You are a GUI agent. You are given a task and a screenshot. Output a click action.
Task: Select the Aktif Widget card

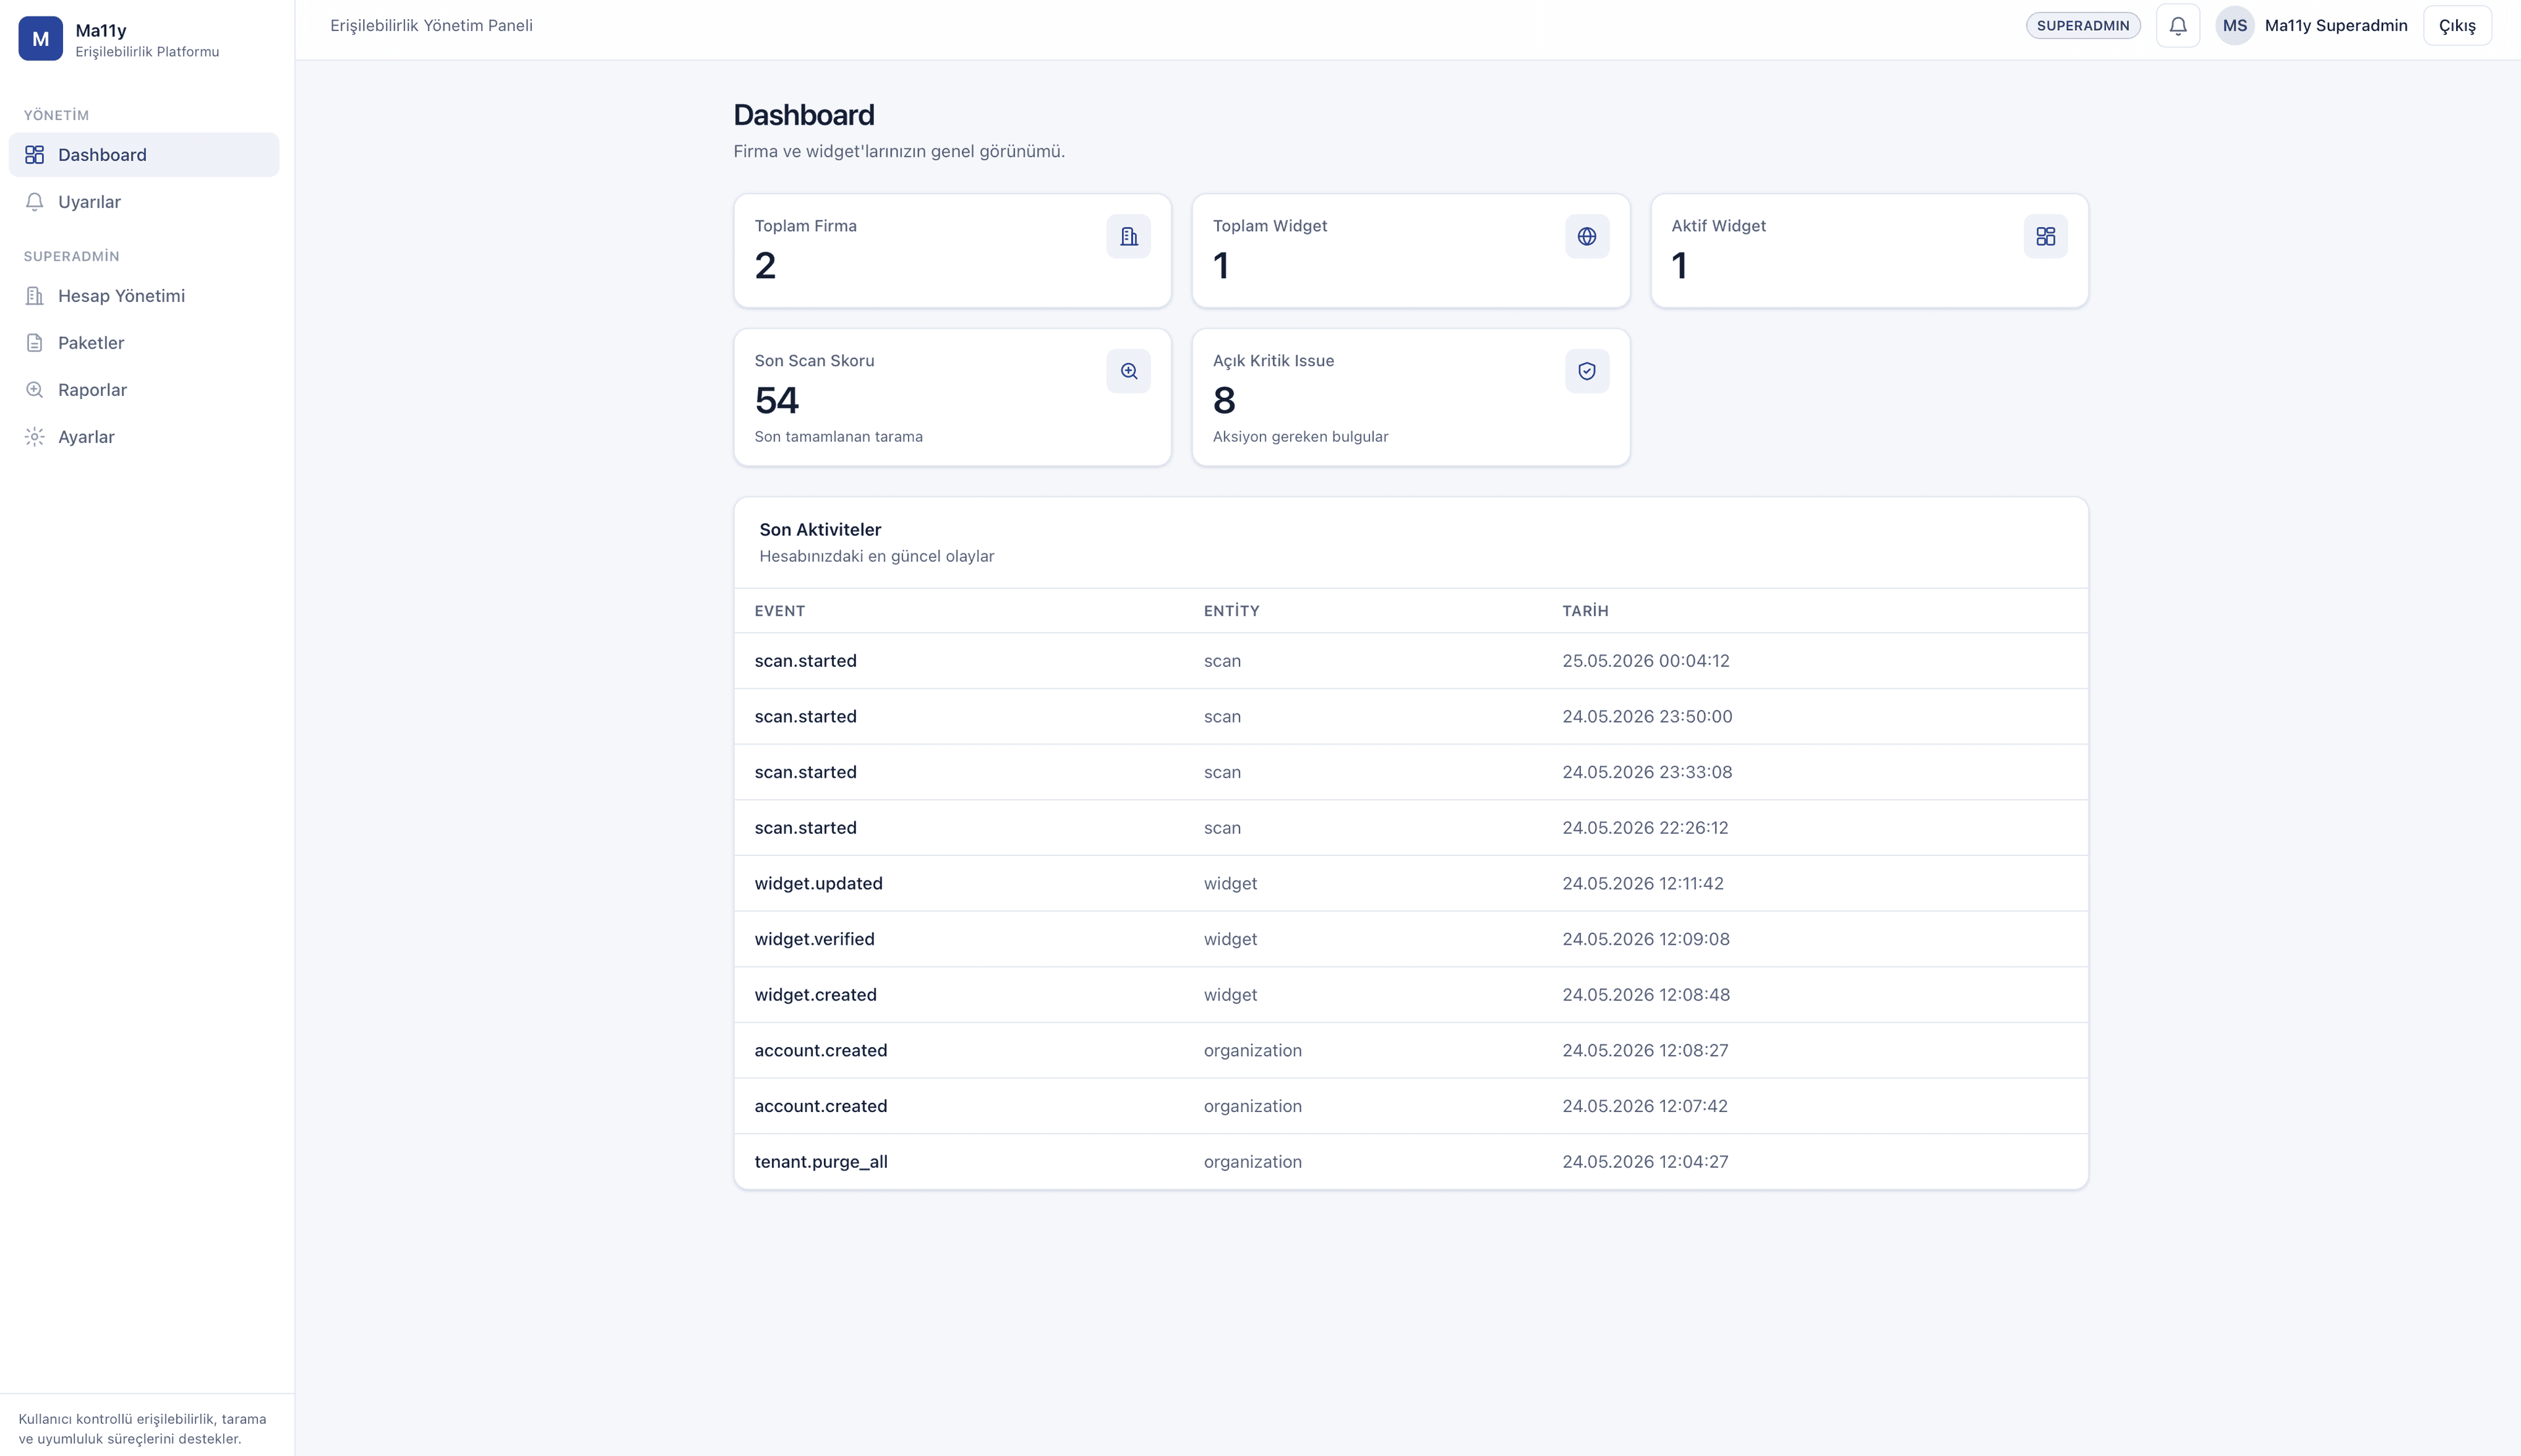pos(1869,251)
